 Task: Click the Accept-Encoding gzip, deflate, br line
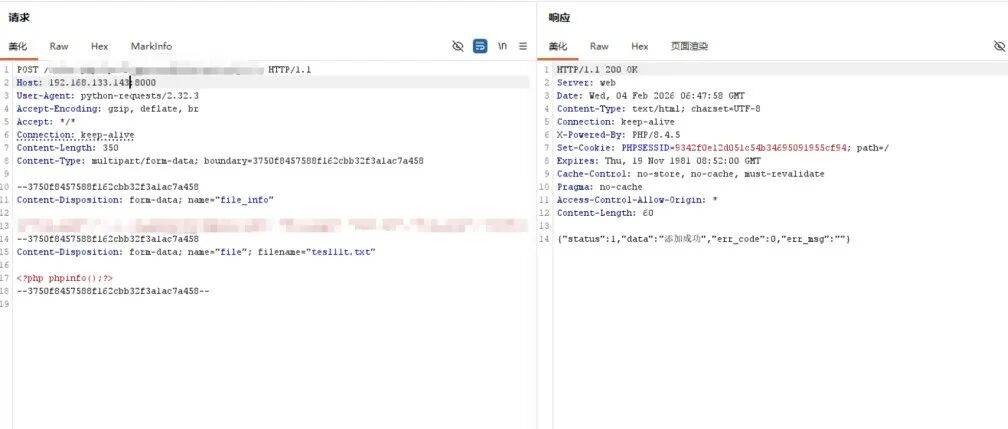click(107, 109)
